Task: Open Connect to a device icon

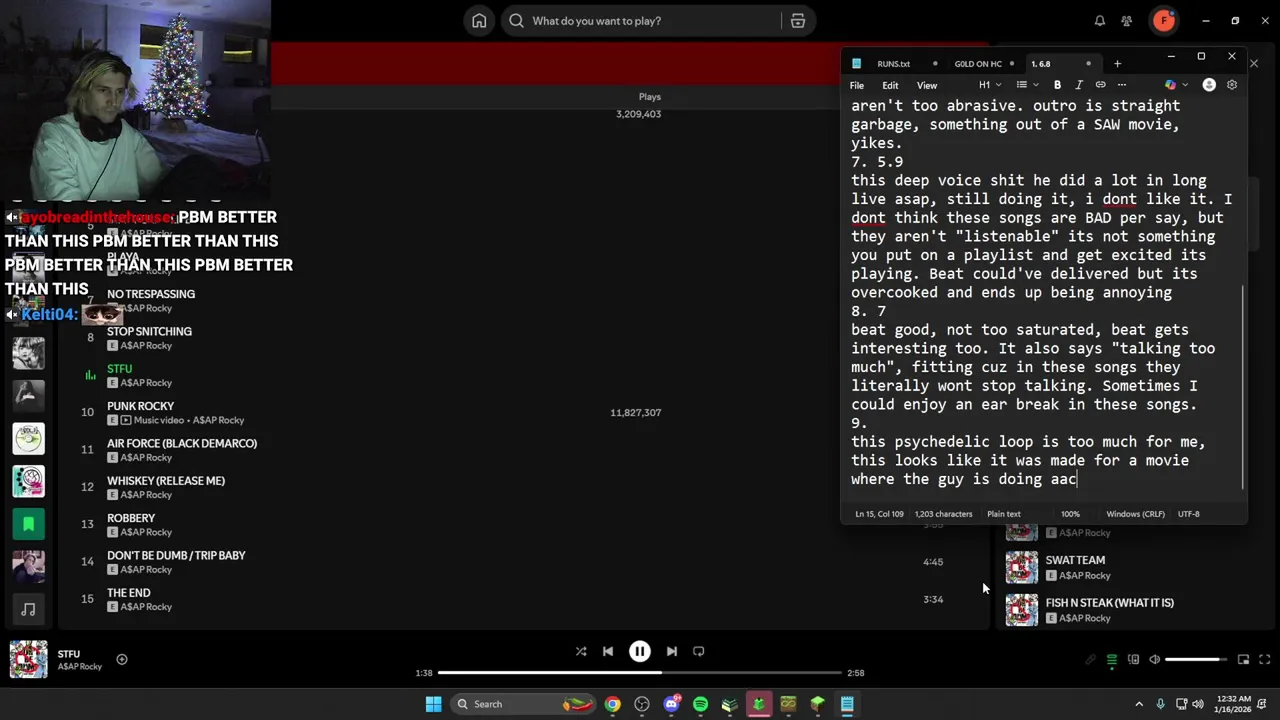Action: [1133, 660]
